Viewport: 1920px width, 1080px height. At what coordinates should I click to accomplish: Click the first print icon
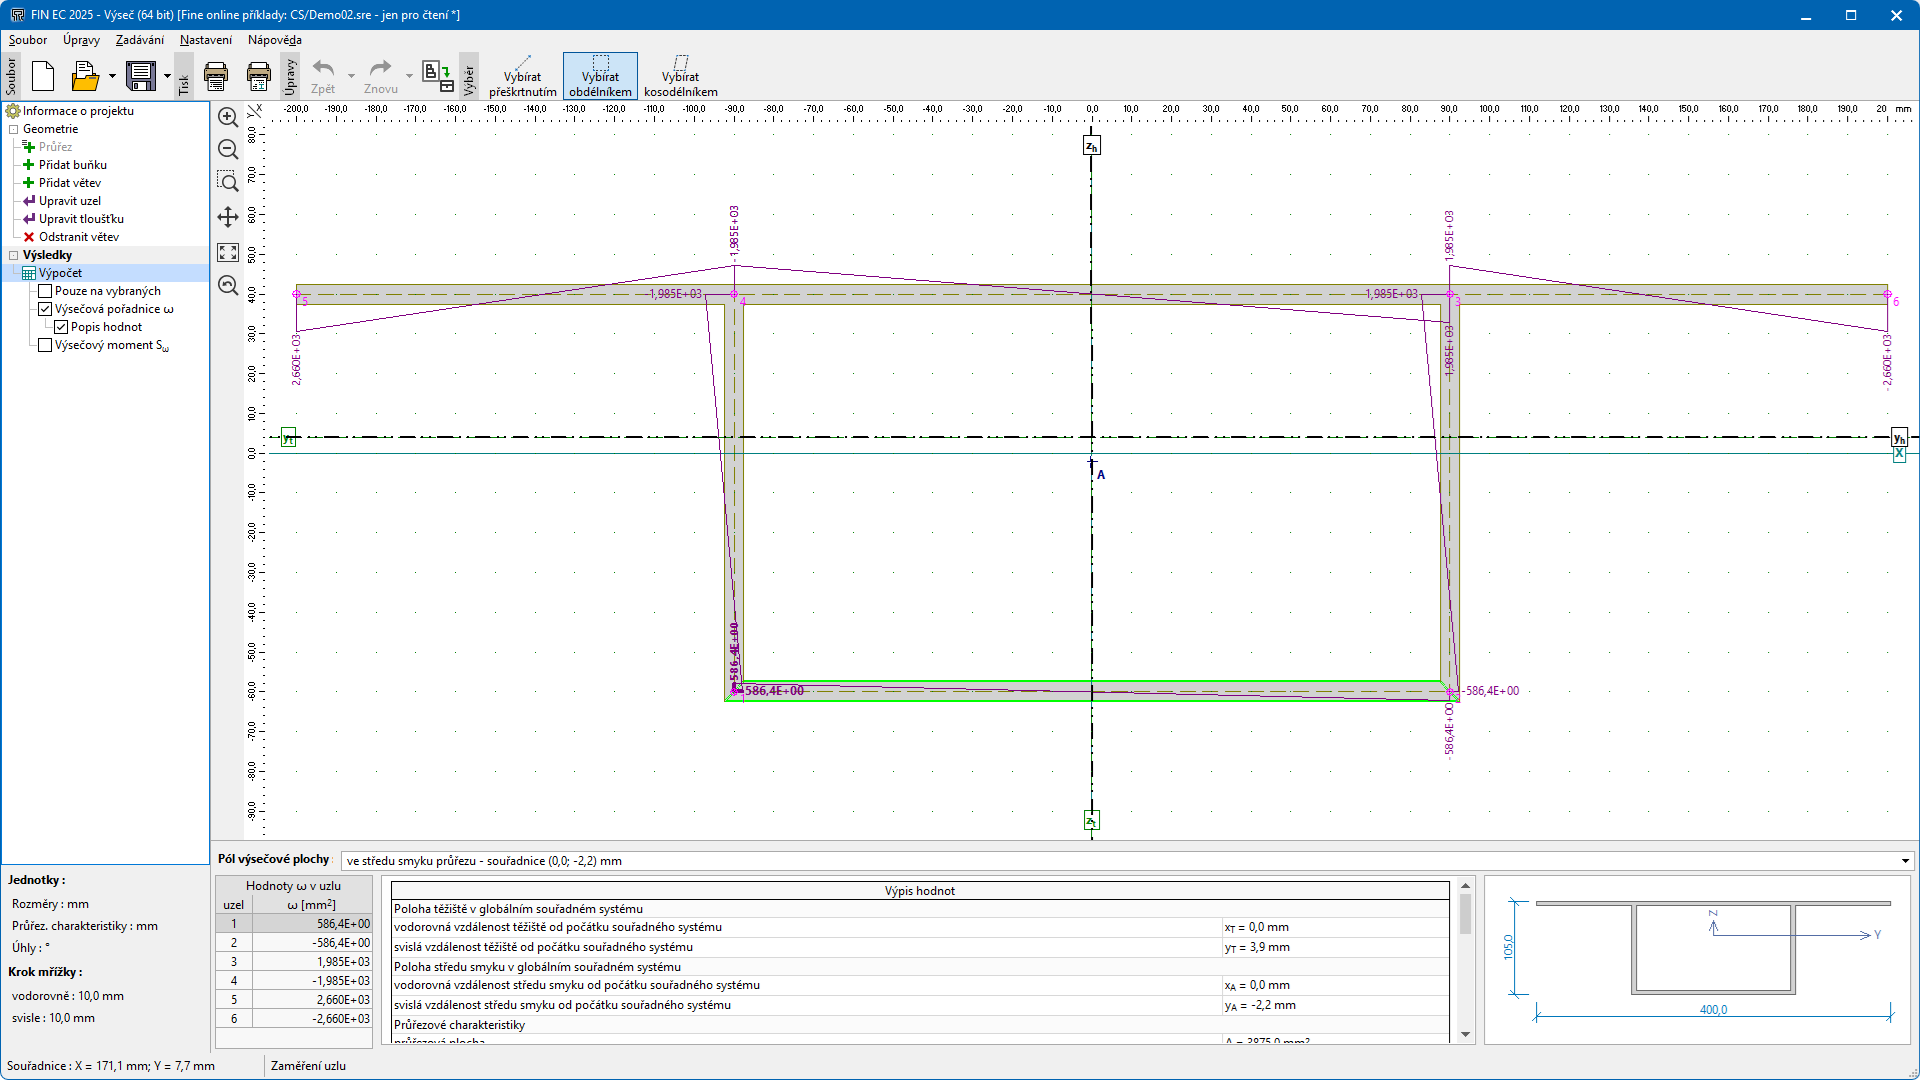tap(216, 76)
